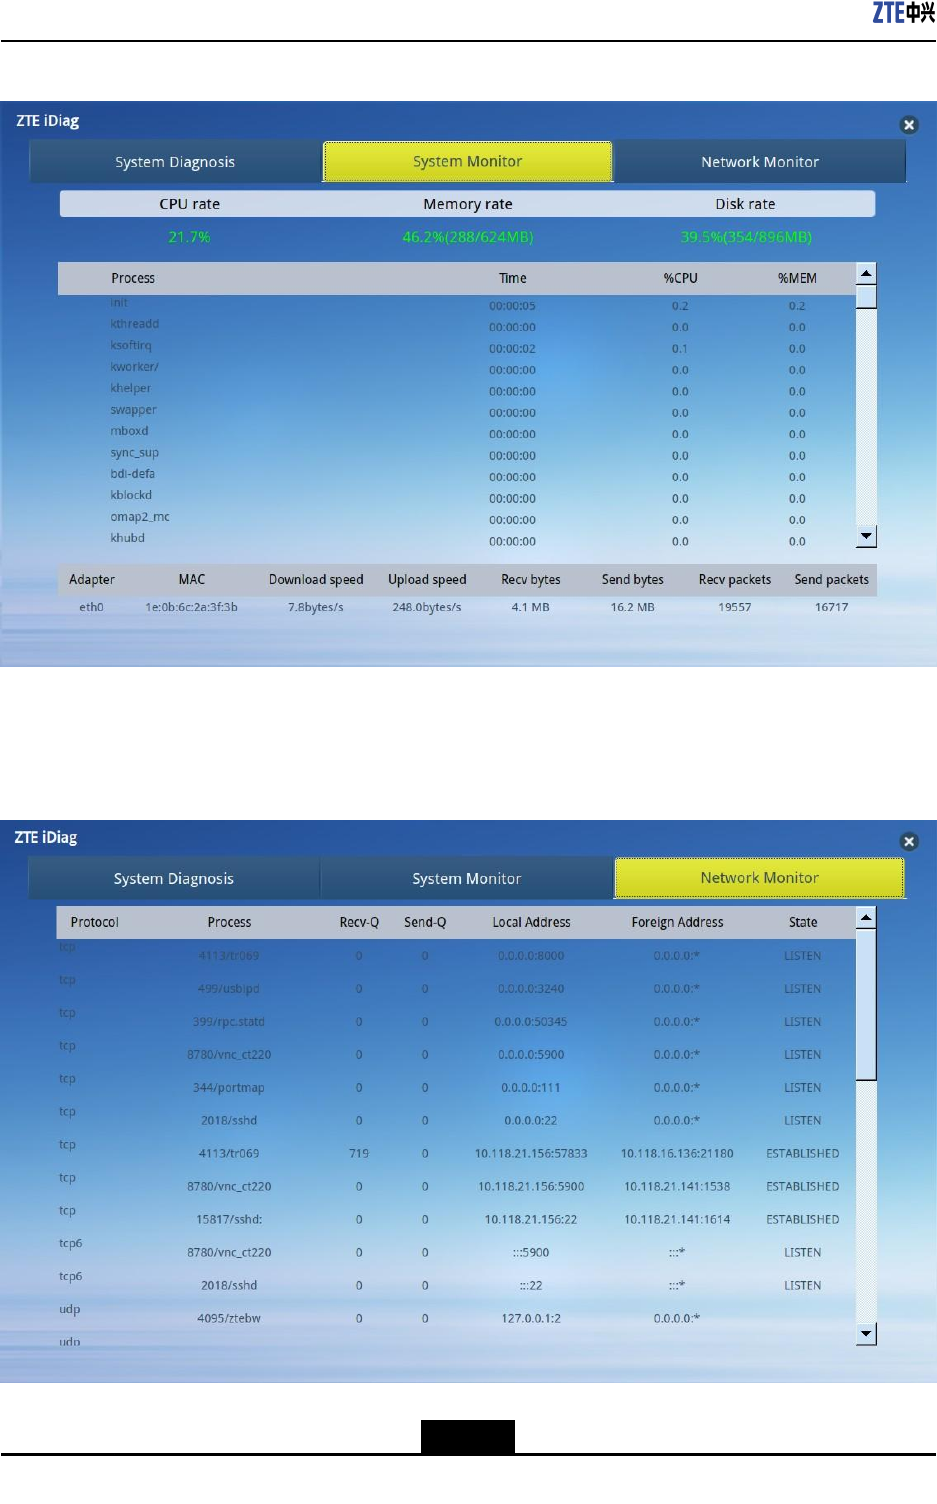Image resolution: width=937 pixels, height=1504 pixels.
Task: Click Recv packets value 19557
Action: pyautogui.click(x=735, y=607)
